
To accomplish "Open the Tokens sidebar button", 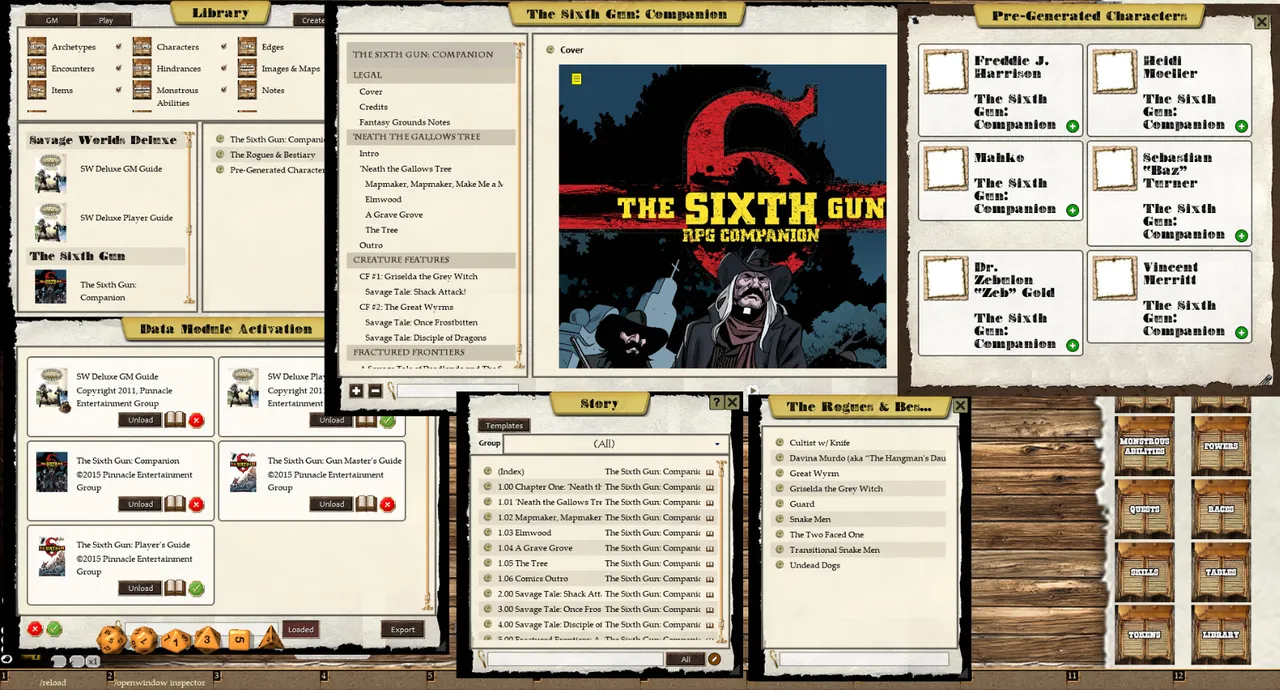I will 1145,634.
